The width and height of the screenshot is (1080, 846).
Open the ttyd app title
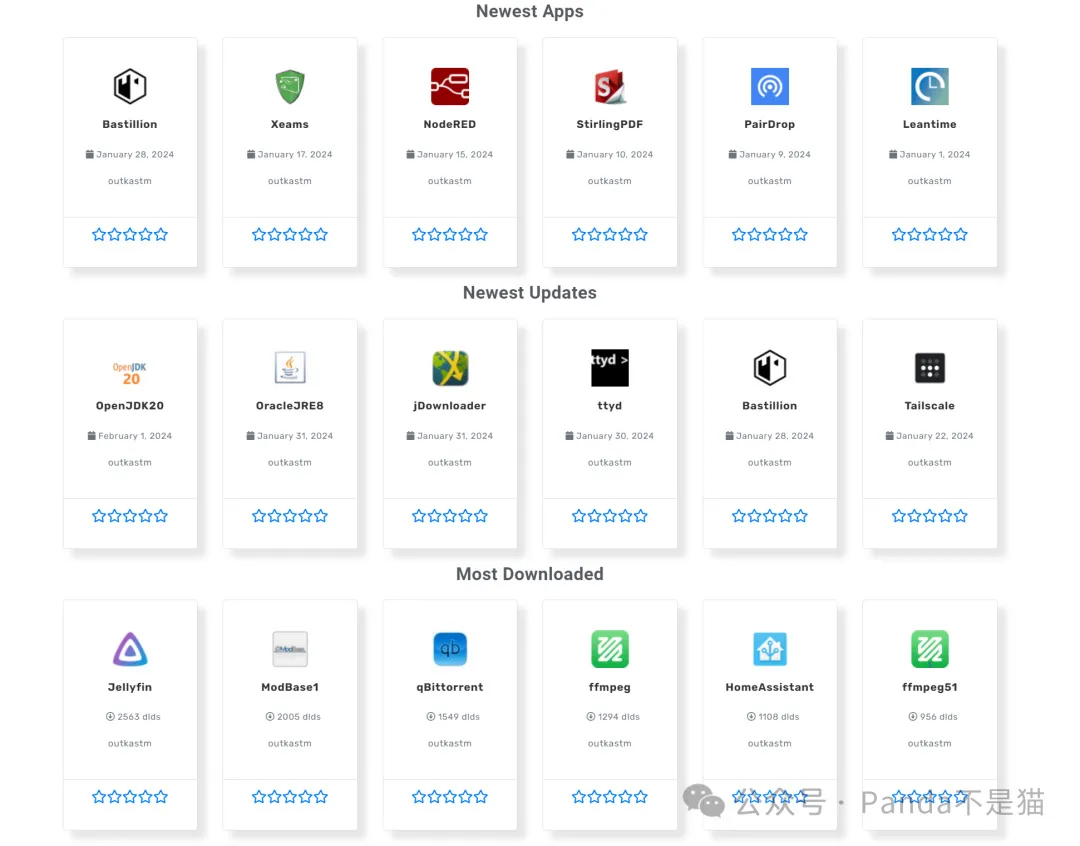point(610,406)
